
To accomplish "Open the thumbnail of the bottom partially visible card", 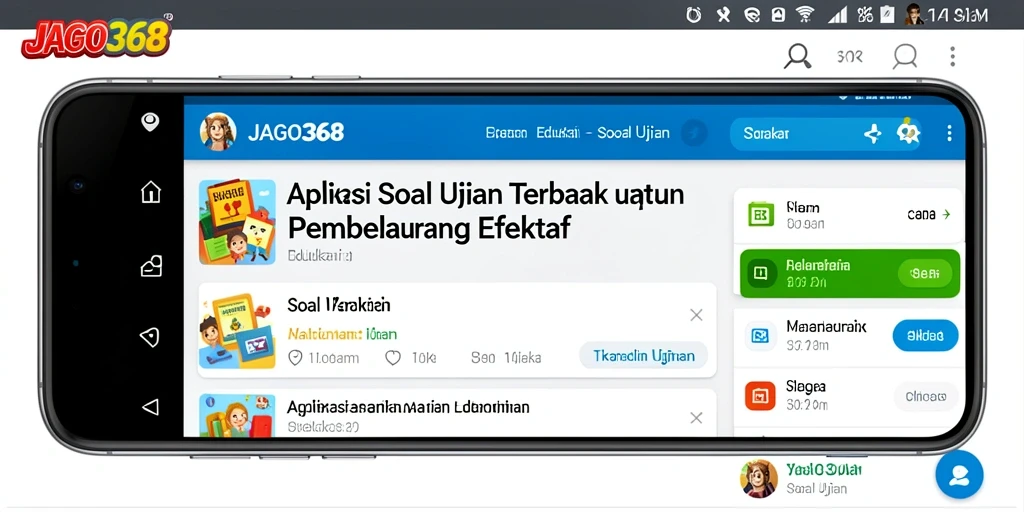I will 237,415.
